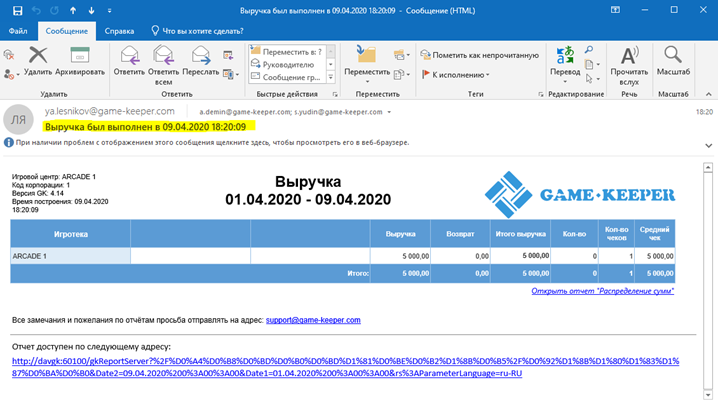Open the Файл tab
This screenshot has height=406, width=718.
[x=18, y=31]
